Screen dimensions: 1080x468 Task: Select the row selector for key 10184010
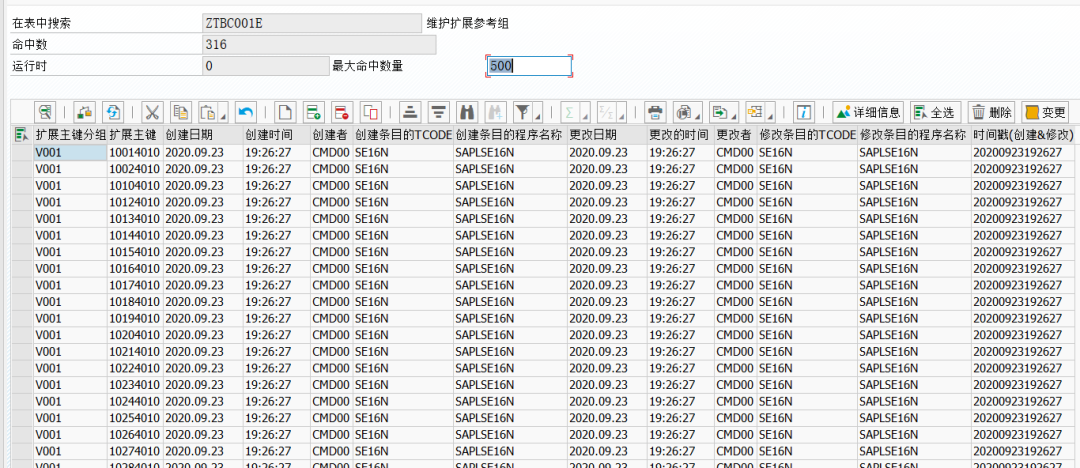click(22, 301)
